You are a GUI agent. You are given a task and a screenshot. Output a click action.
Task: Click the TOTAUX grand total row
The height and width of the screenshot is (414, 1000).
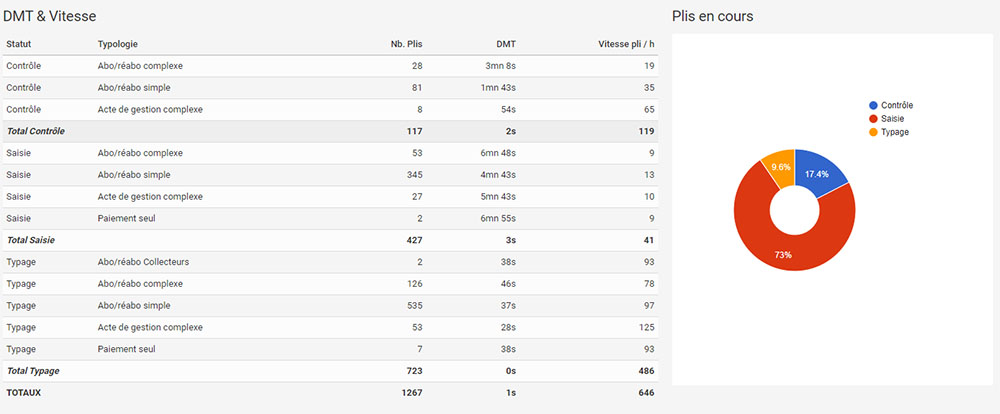click(330, 392)
